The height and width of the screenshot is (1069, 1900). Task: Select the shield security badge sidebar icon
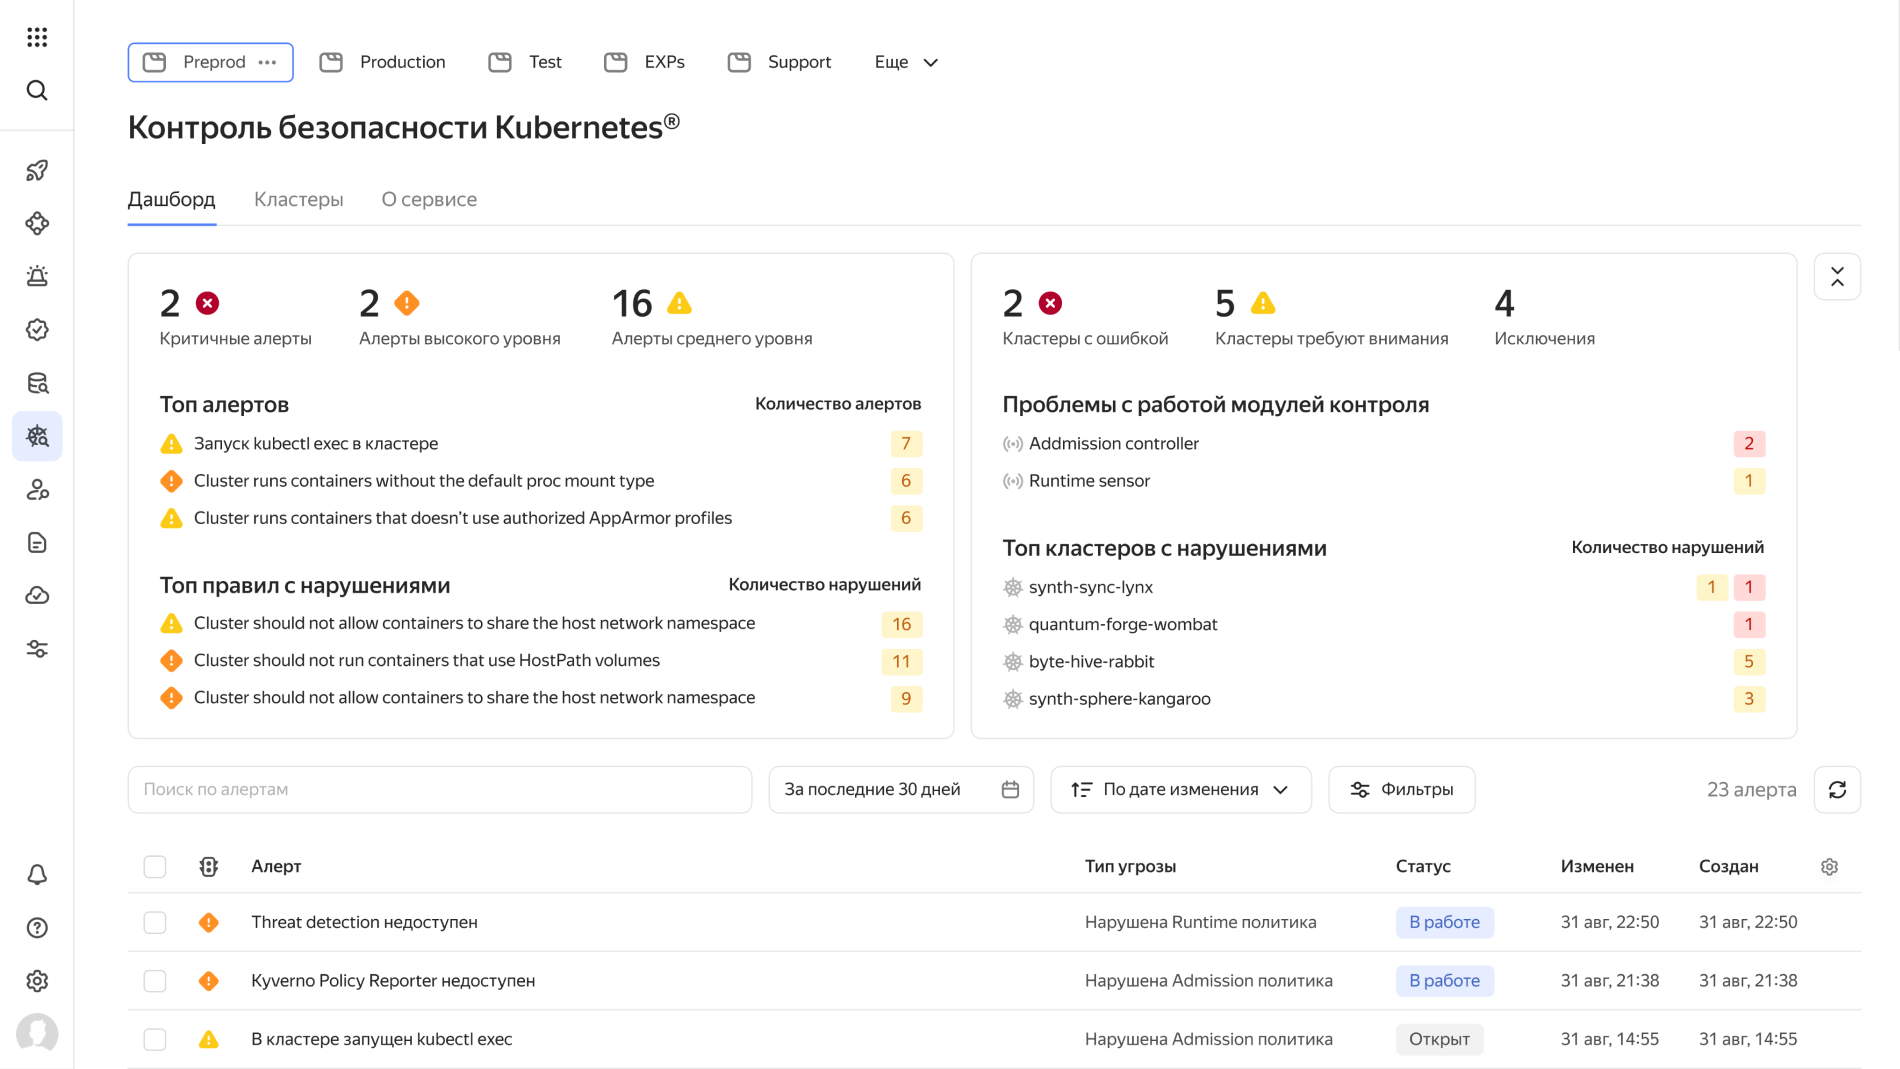[37, 330]
